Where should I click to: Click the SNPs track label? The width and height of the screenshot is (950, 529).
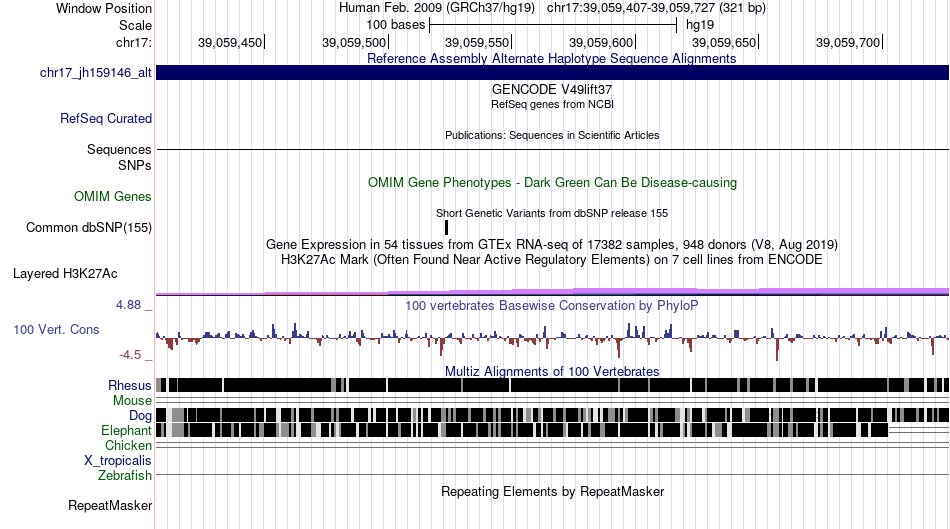tap(135, 165)
